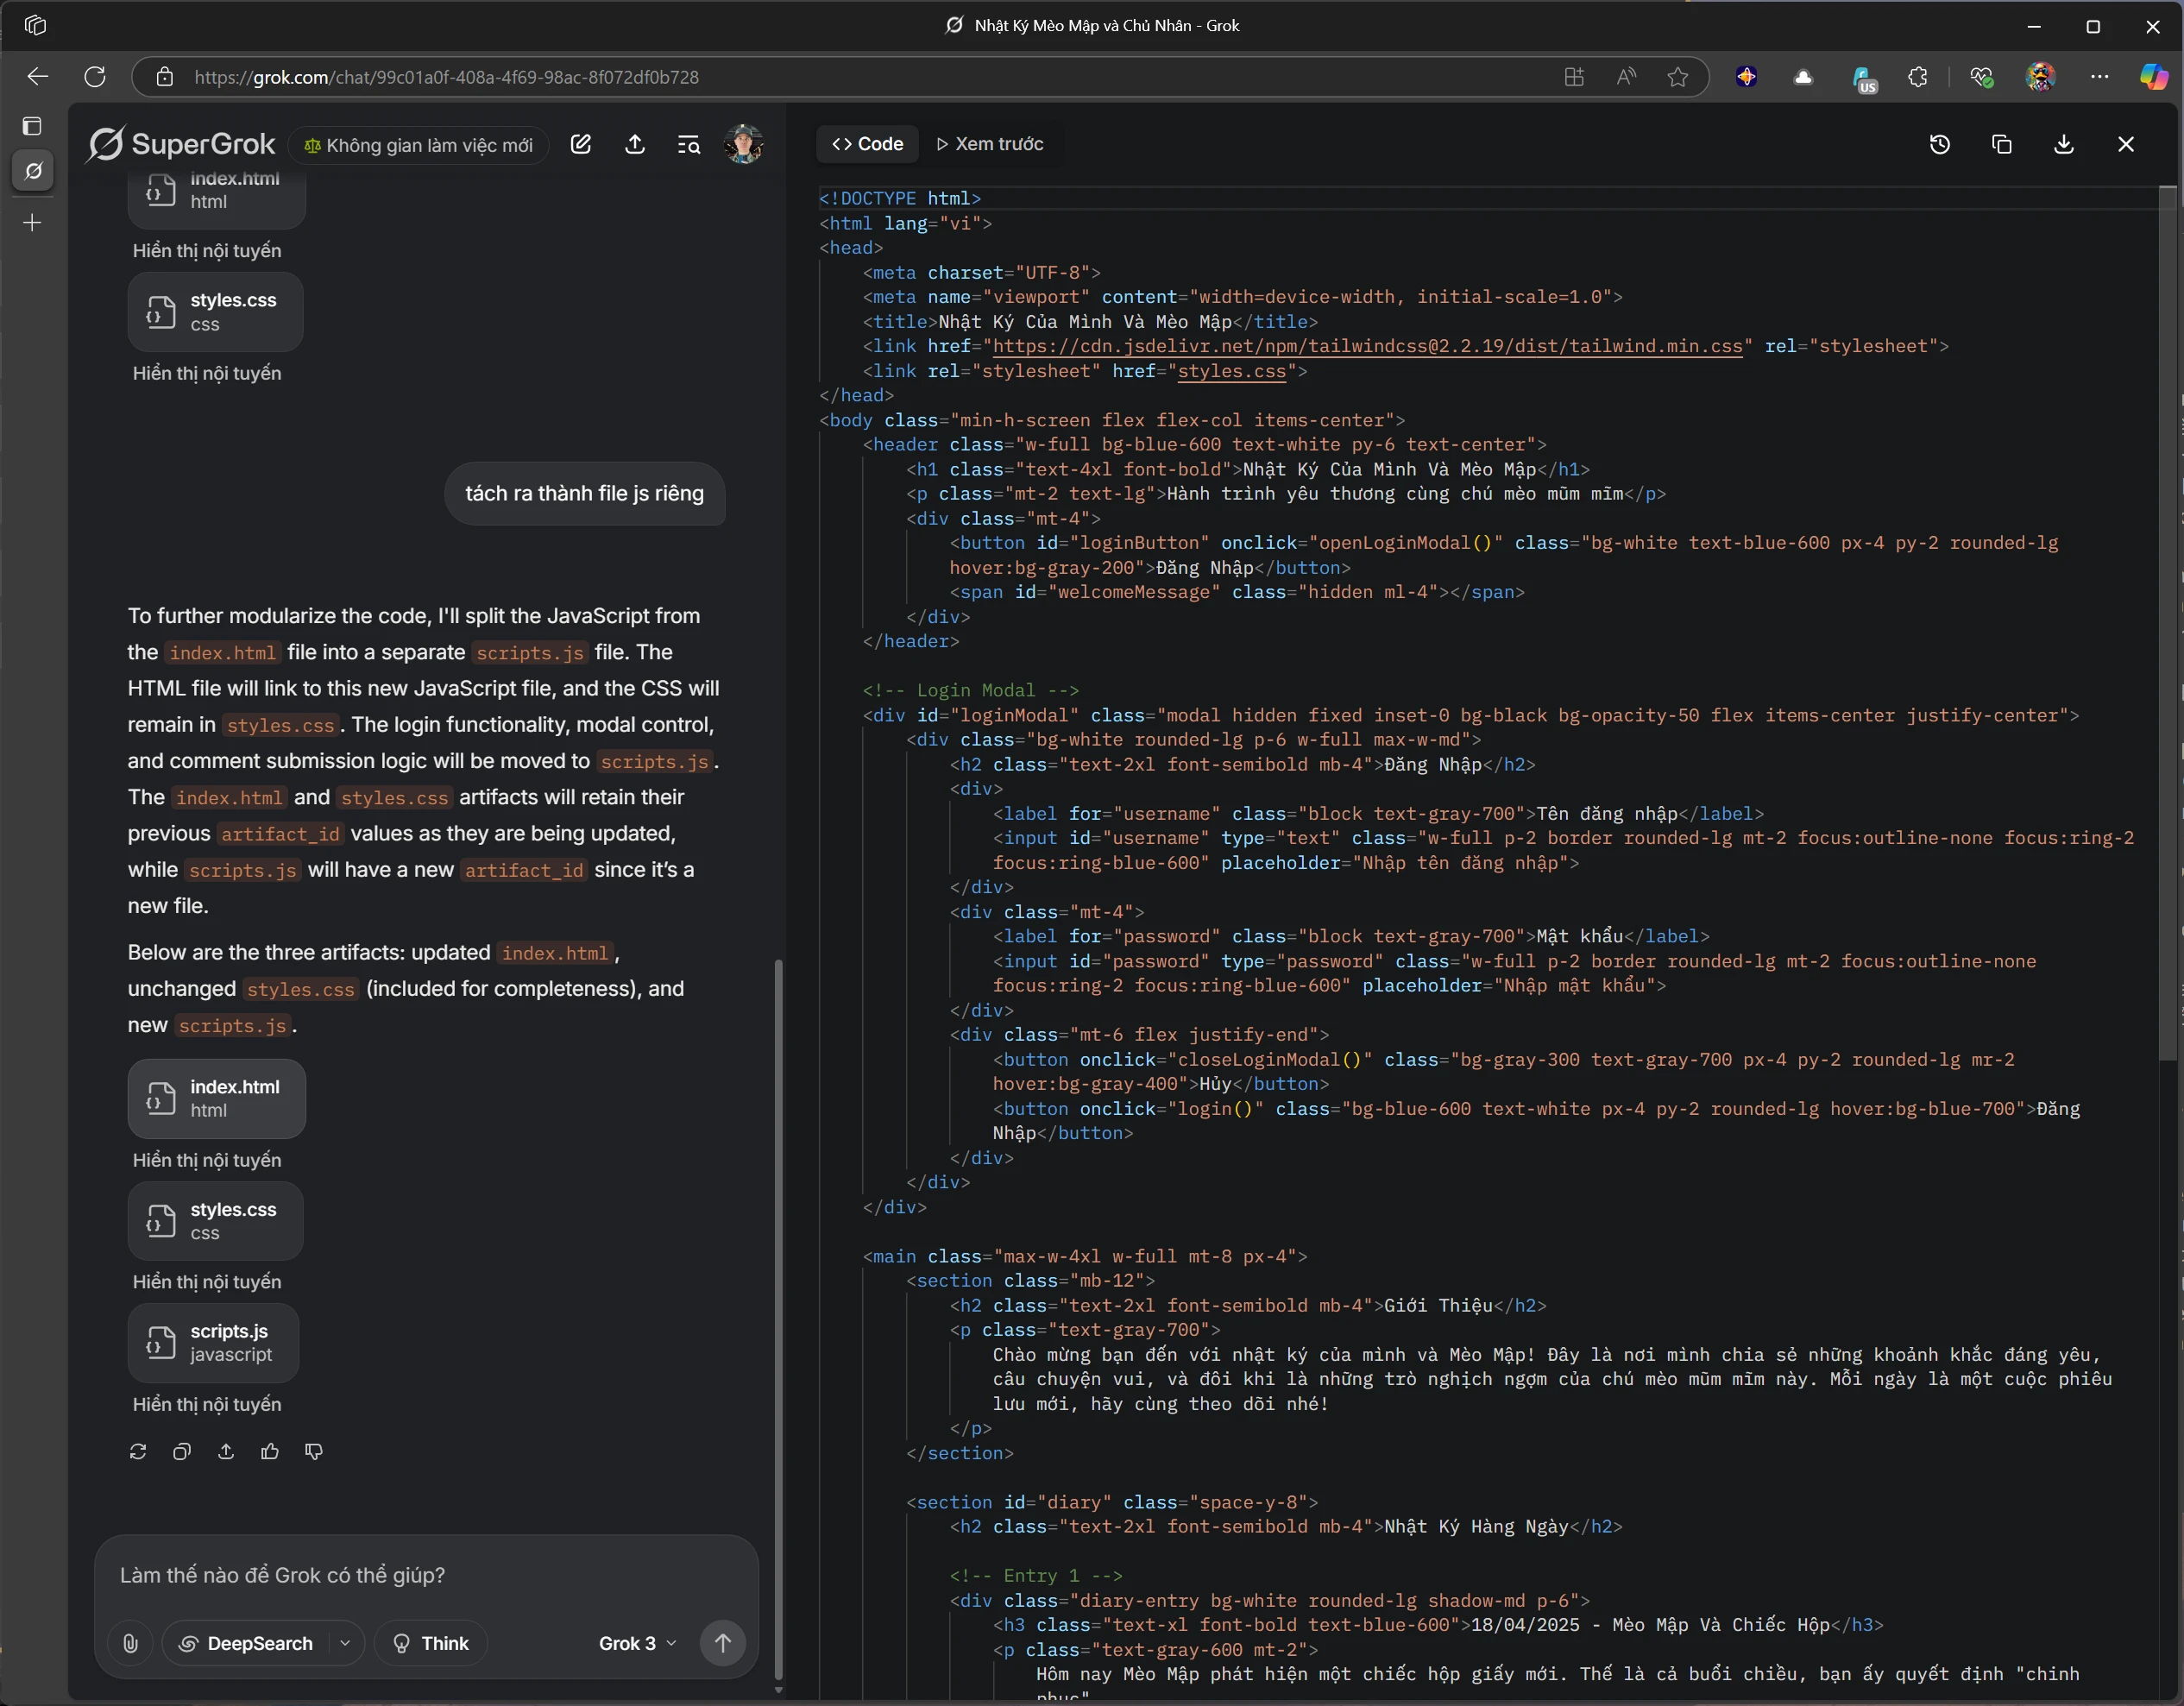Click the read aloud icon
The image size is (2184, 1706).
click(1626, 77)
